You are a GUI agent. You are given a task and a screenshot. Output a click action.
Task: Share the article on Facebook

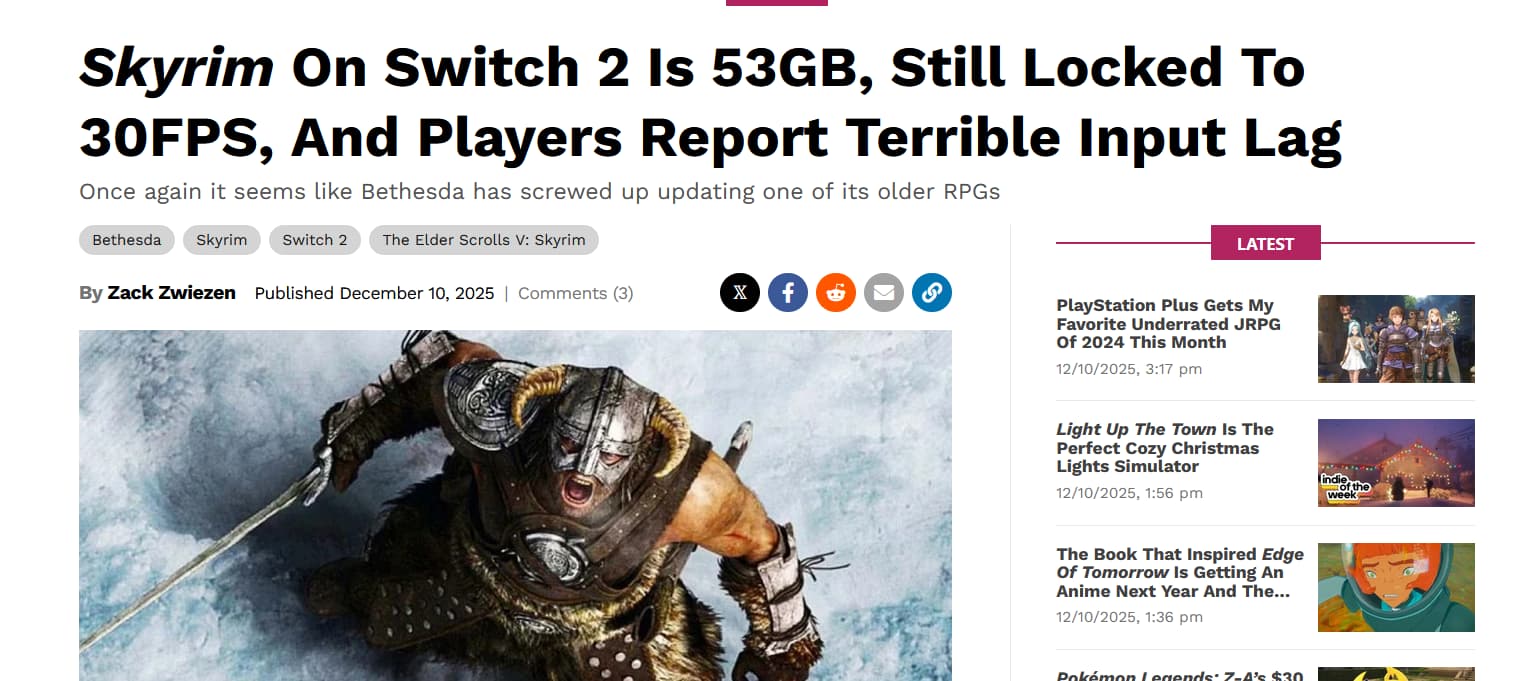(788, 293)
